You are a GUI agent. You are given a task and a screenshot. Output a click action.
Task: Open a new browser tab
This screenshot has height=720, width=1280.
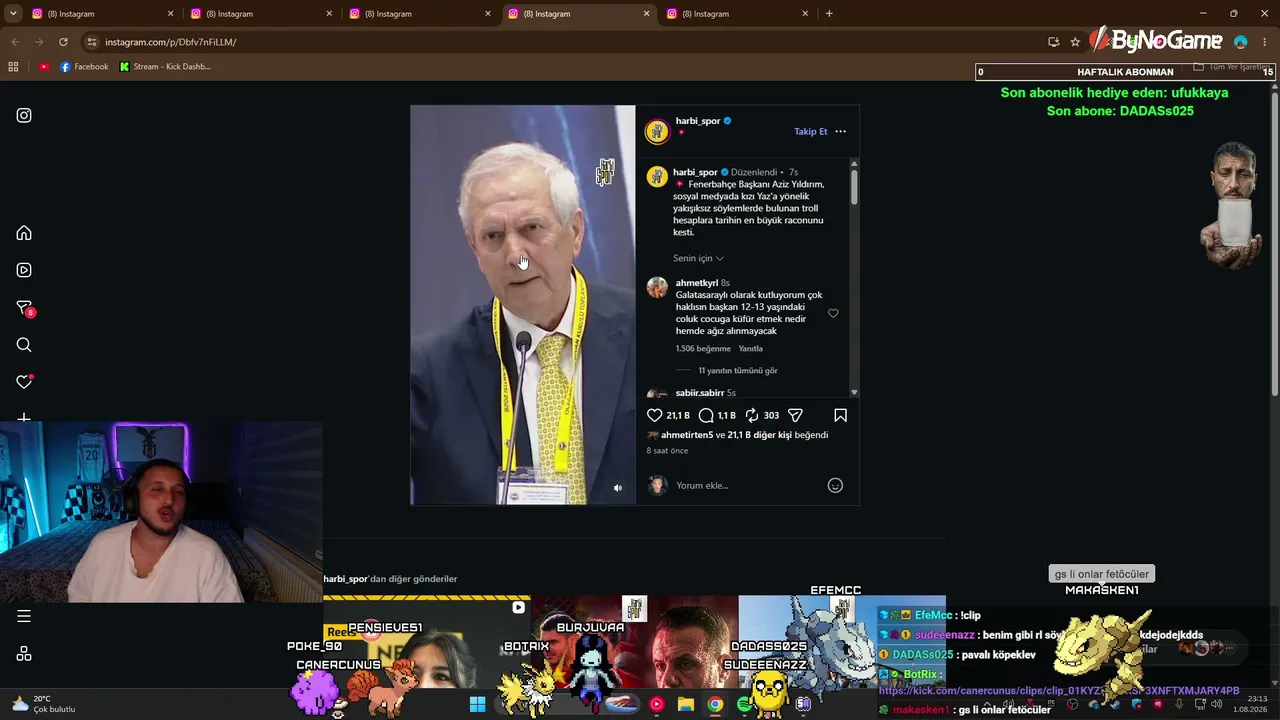[829, 14]
